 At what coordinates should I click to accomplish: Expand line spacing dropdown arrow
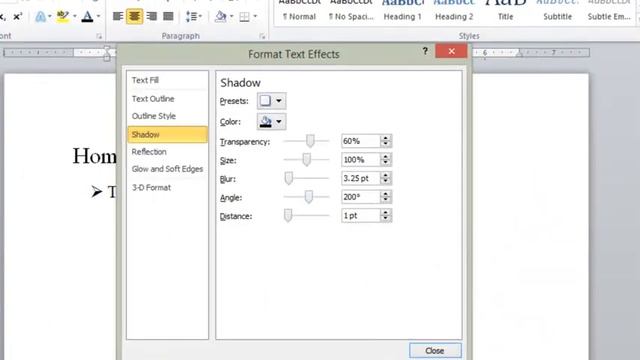coord(200,17)
